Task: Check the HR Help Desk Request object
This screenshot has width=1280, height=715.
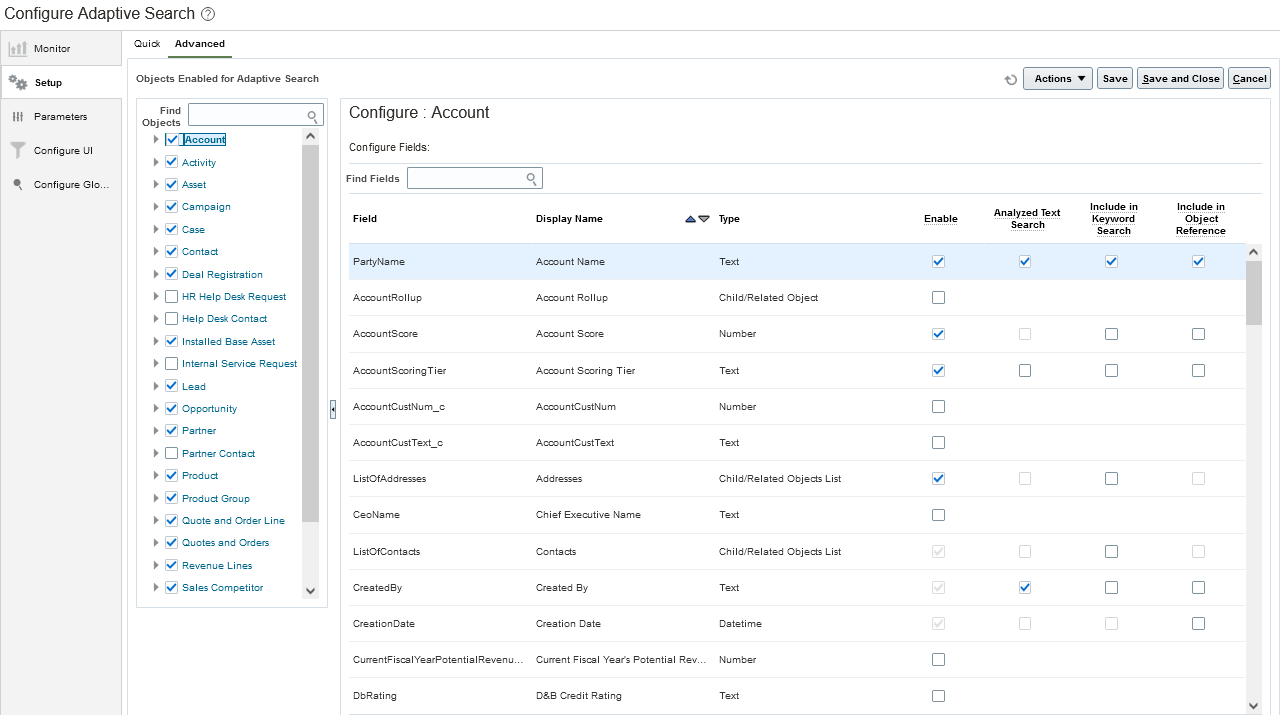Action: click(172, 297)
